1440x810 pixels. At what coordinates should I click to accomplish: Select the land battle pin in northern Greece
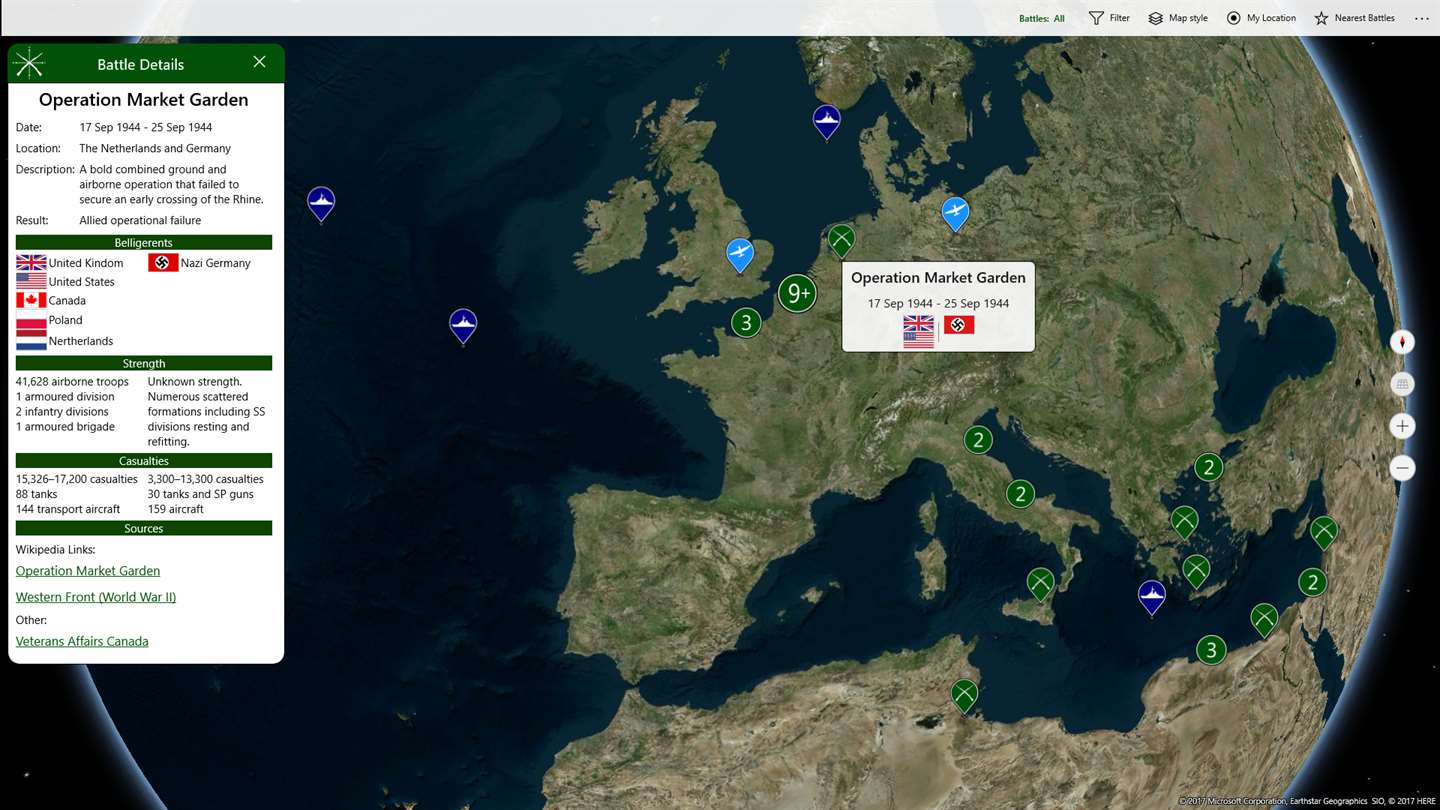[1185, 521]
